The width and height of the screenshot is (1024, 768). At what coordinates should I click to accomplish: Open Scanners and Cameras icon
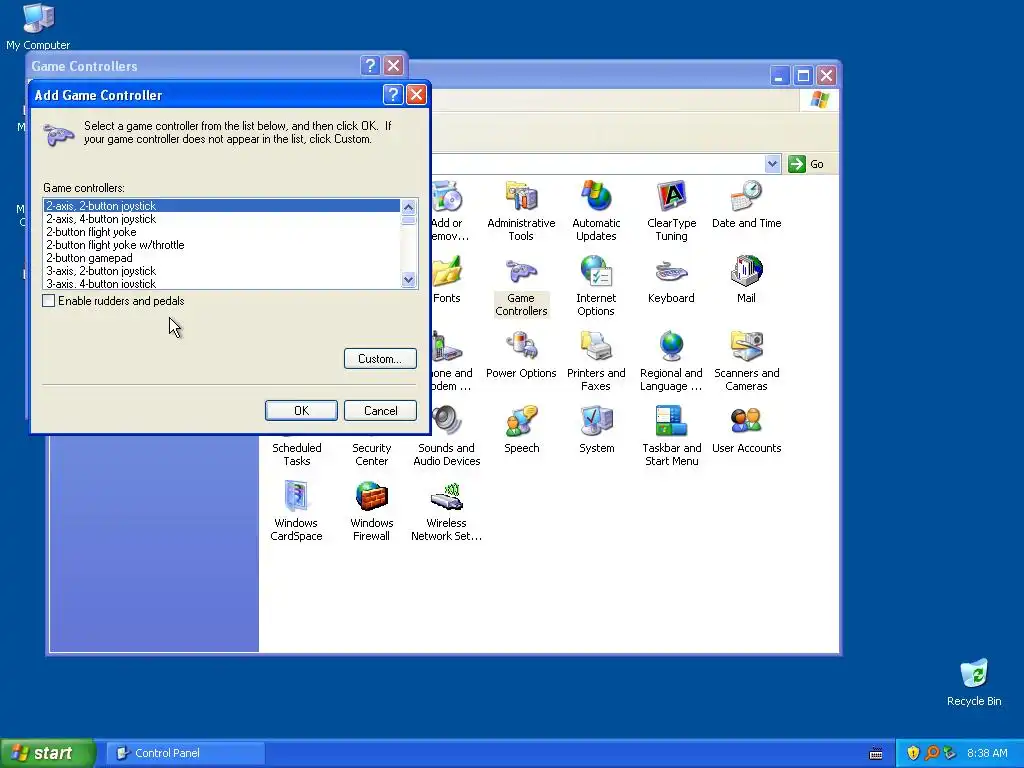(x=746, y=361)
